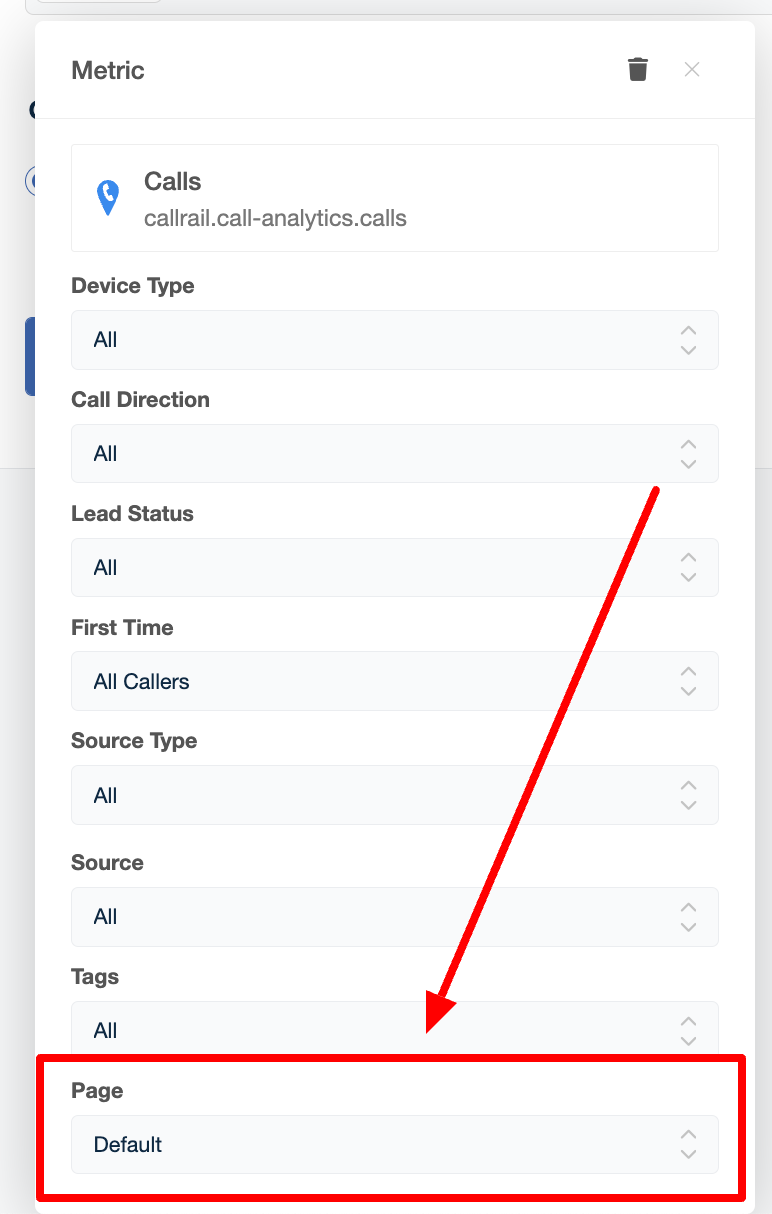Click the Metric panel heading
Viewport: 772px width, 1214px height.
(108, 70)
